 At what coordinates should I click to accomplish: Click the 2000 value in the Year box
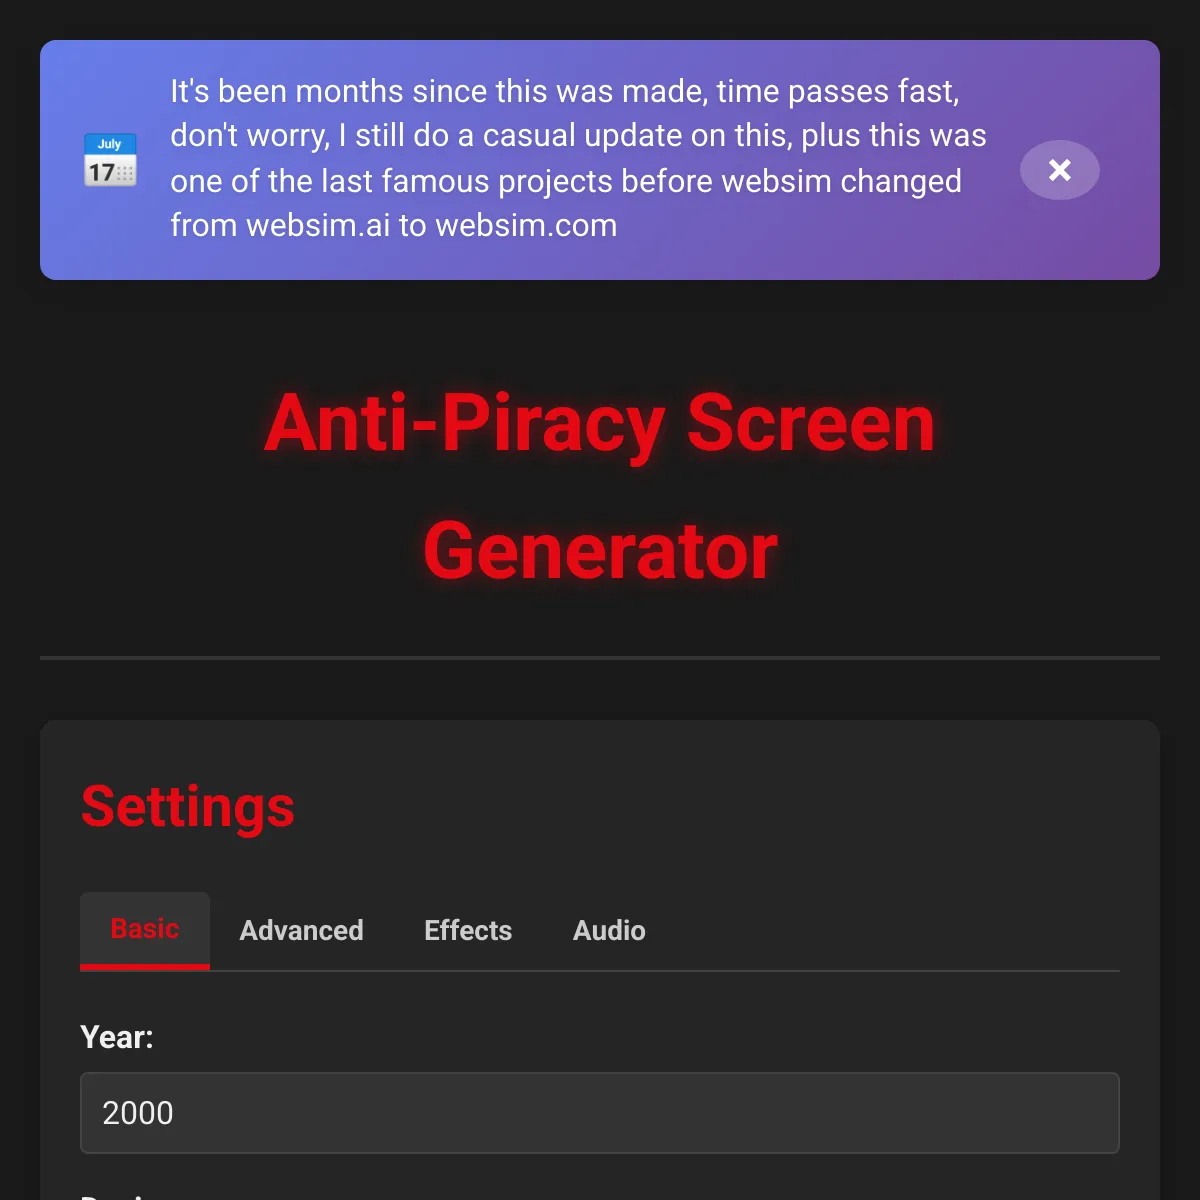click(x=138, y=1113)
